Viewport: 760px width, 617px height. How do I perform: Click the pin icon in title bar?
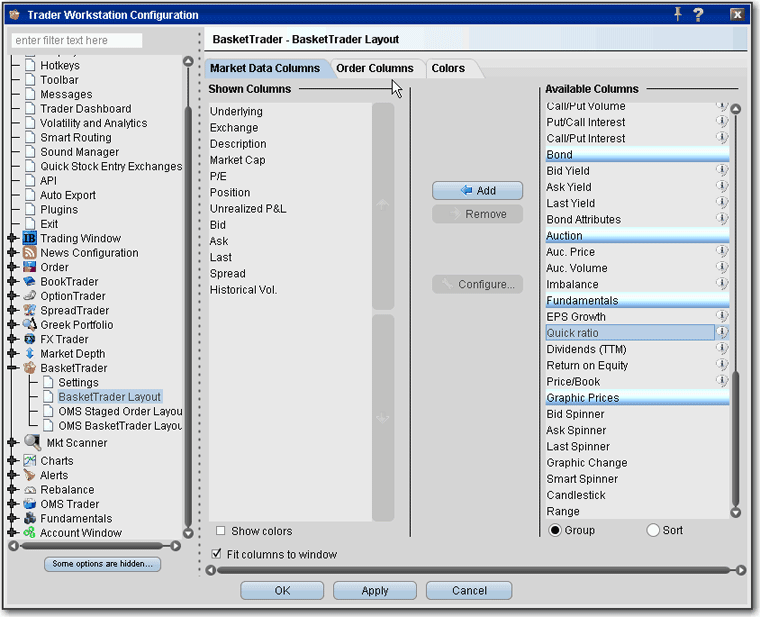pos(678,15)
